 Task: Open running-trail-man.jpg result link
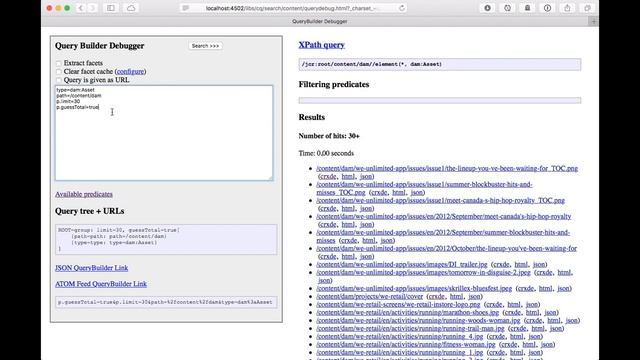coord(410,328)
